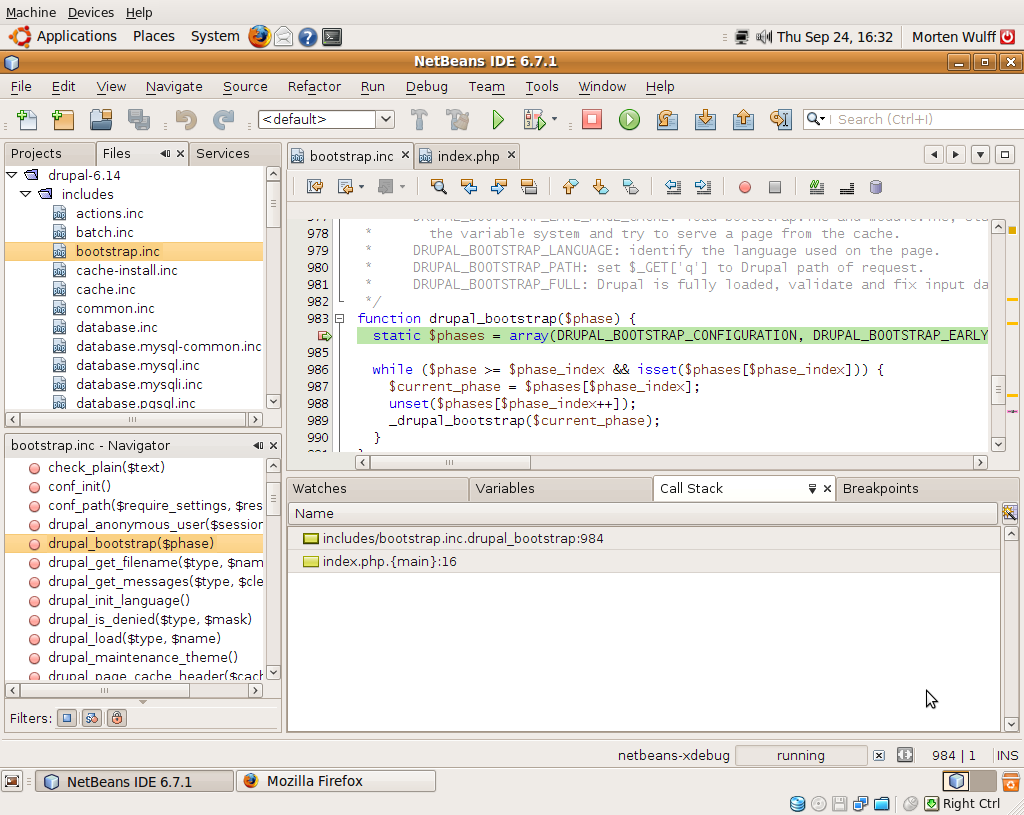The width and height of the screenshot is (1024, 815).
Task: Open Firefox launcher in top panel
Action: tap(259, 37)
